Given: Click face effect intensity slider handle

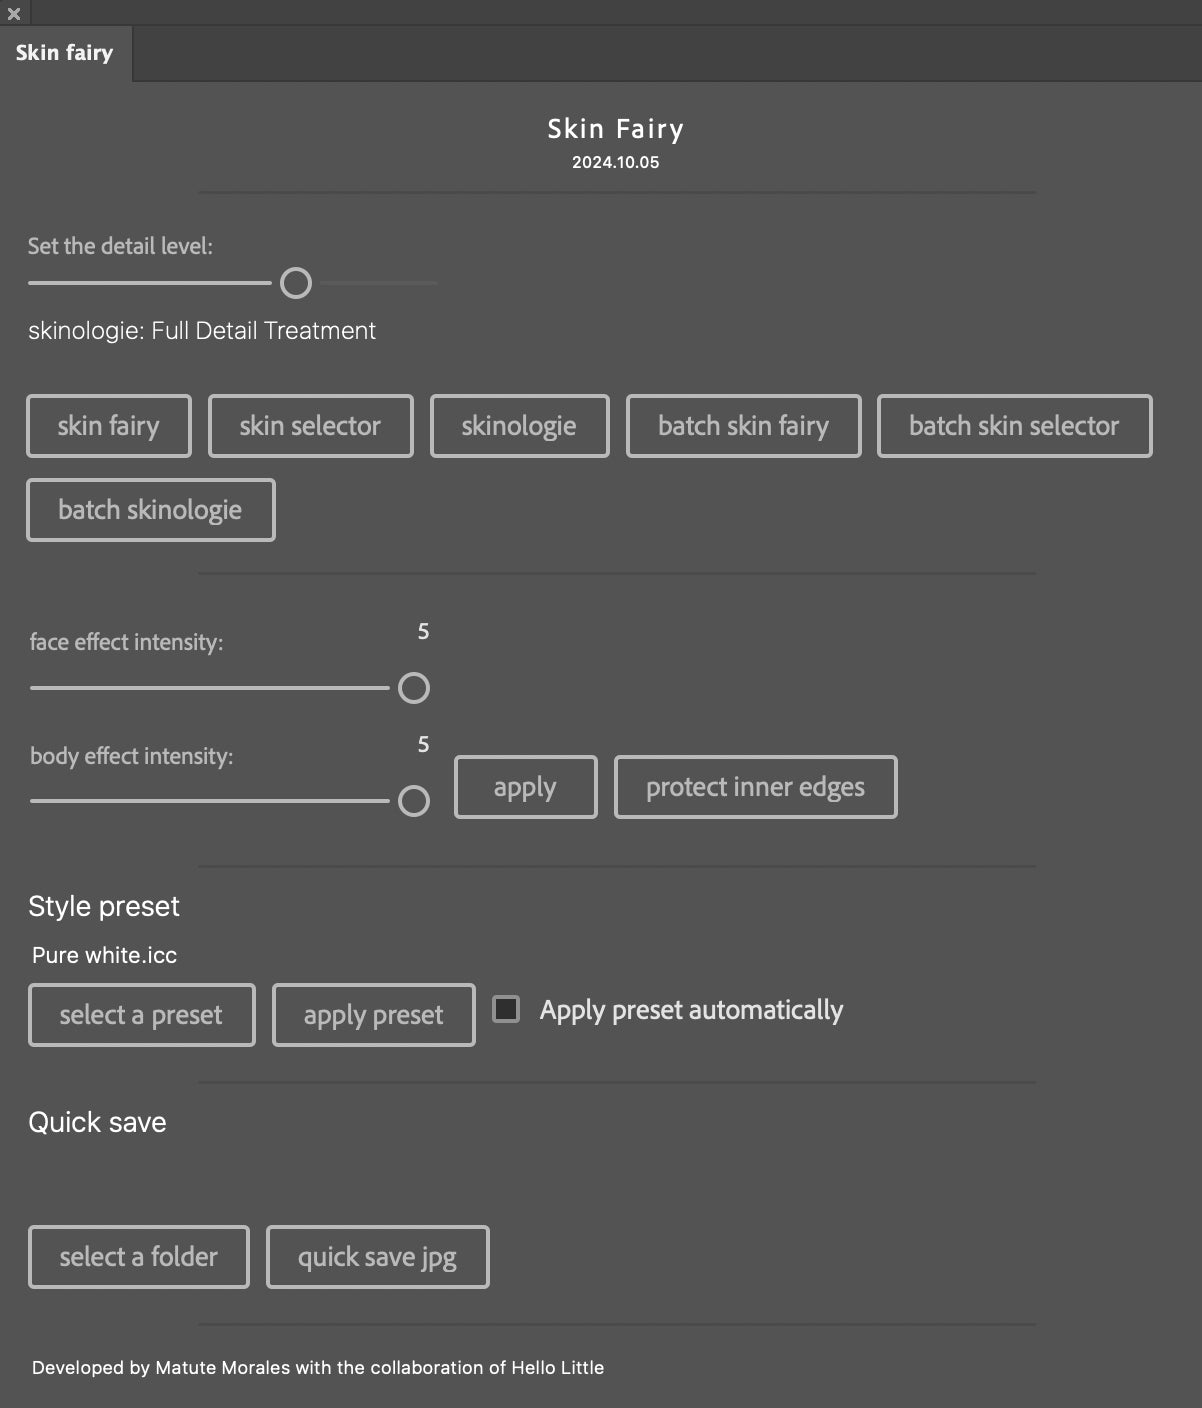Looking at the screenshot, I should 414,688.
